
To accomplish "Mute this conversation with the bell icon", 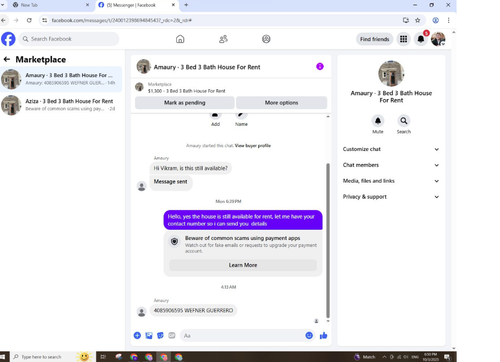I will (378, 121).
